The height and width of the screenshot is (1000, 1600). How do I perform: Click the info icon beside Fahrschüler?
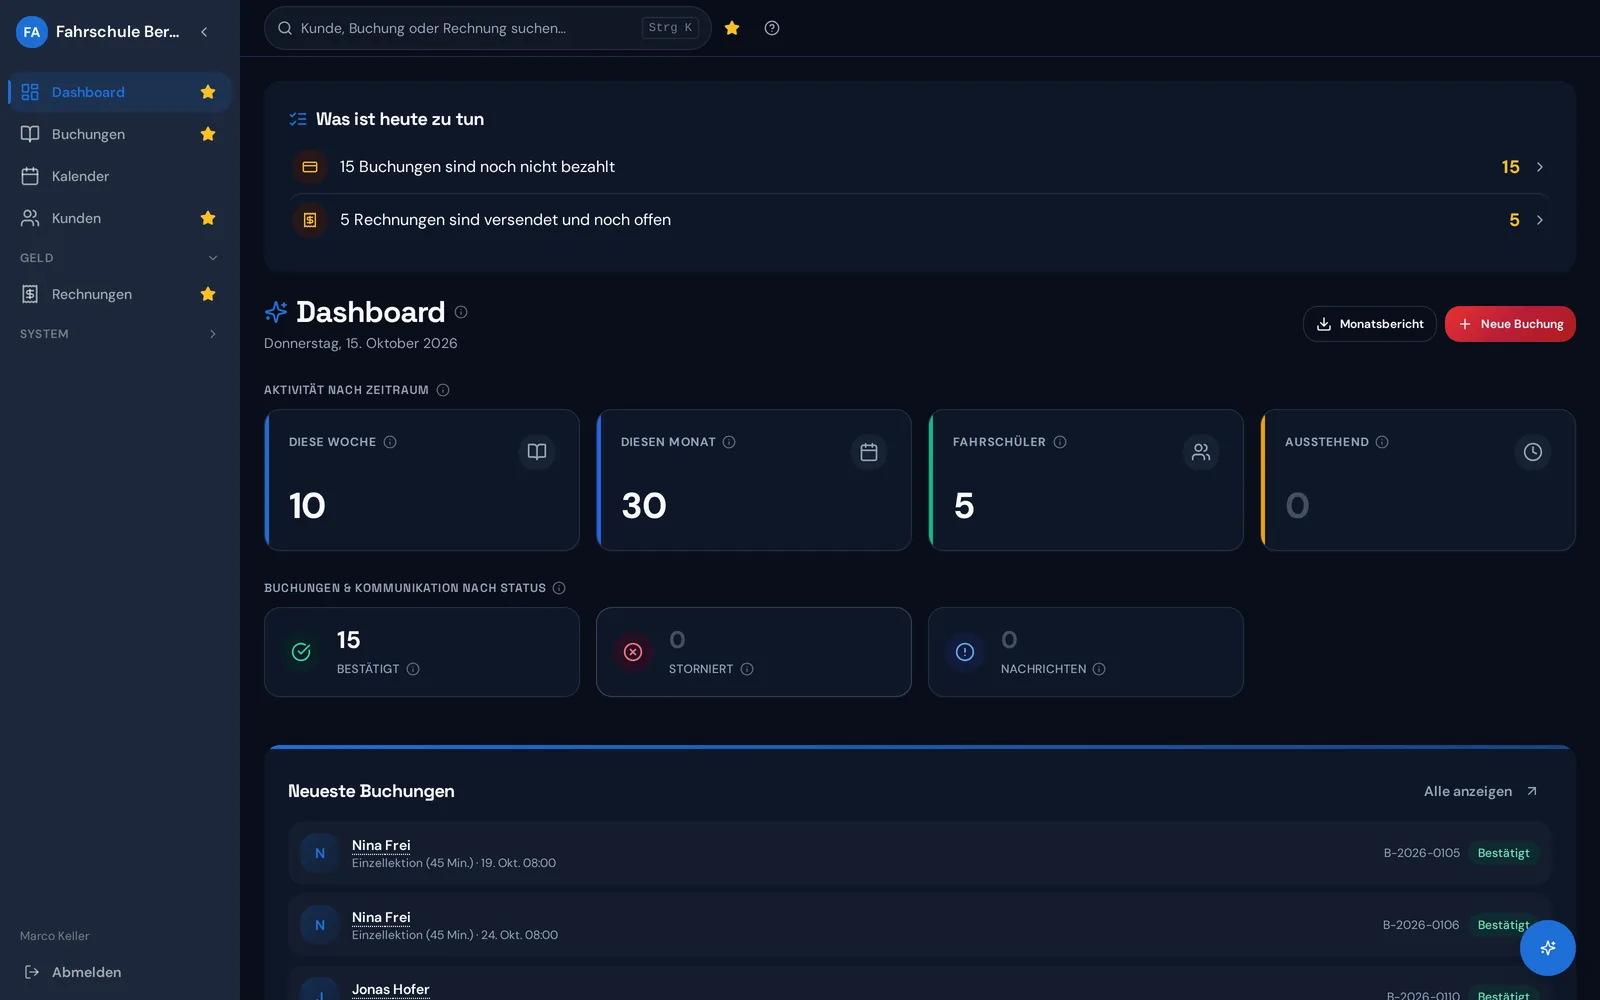point(1060,442)
